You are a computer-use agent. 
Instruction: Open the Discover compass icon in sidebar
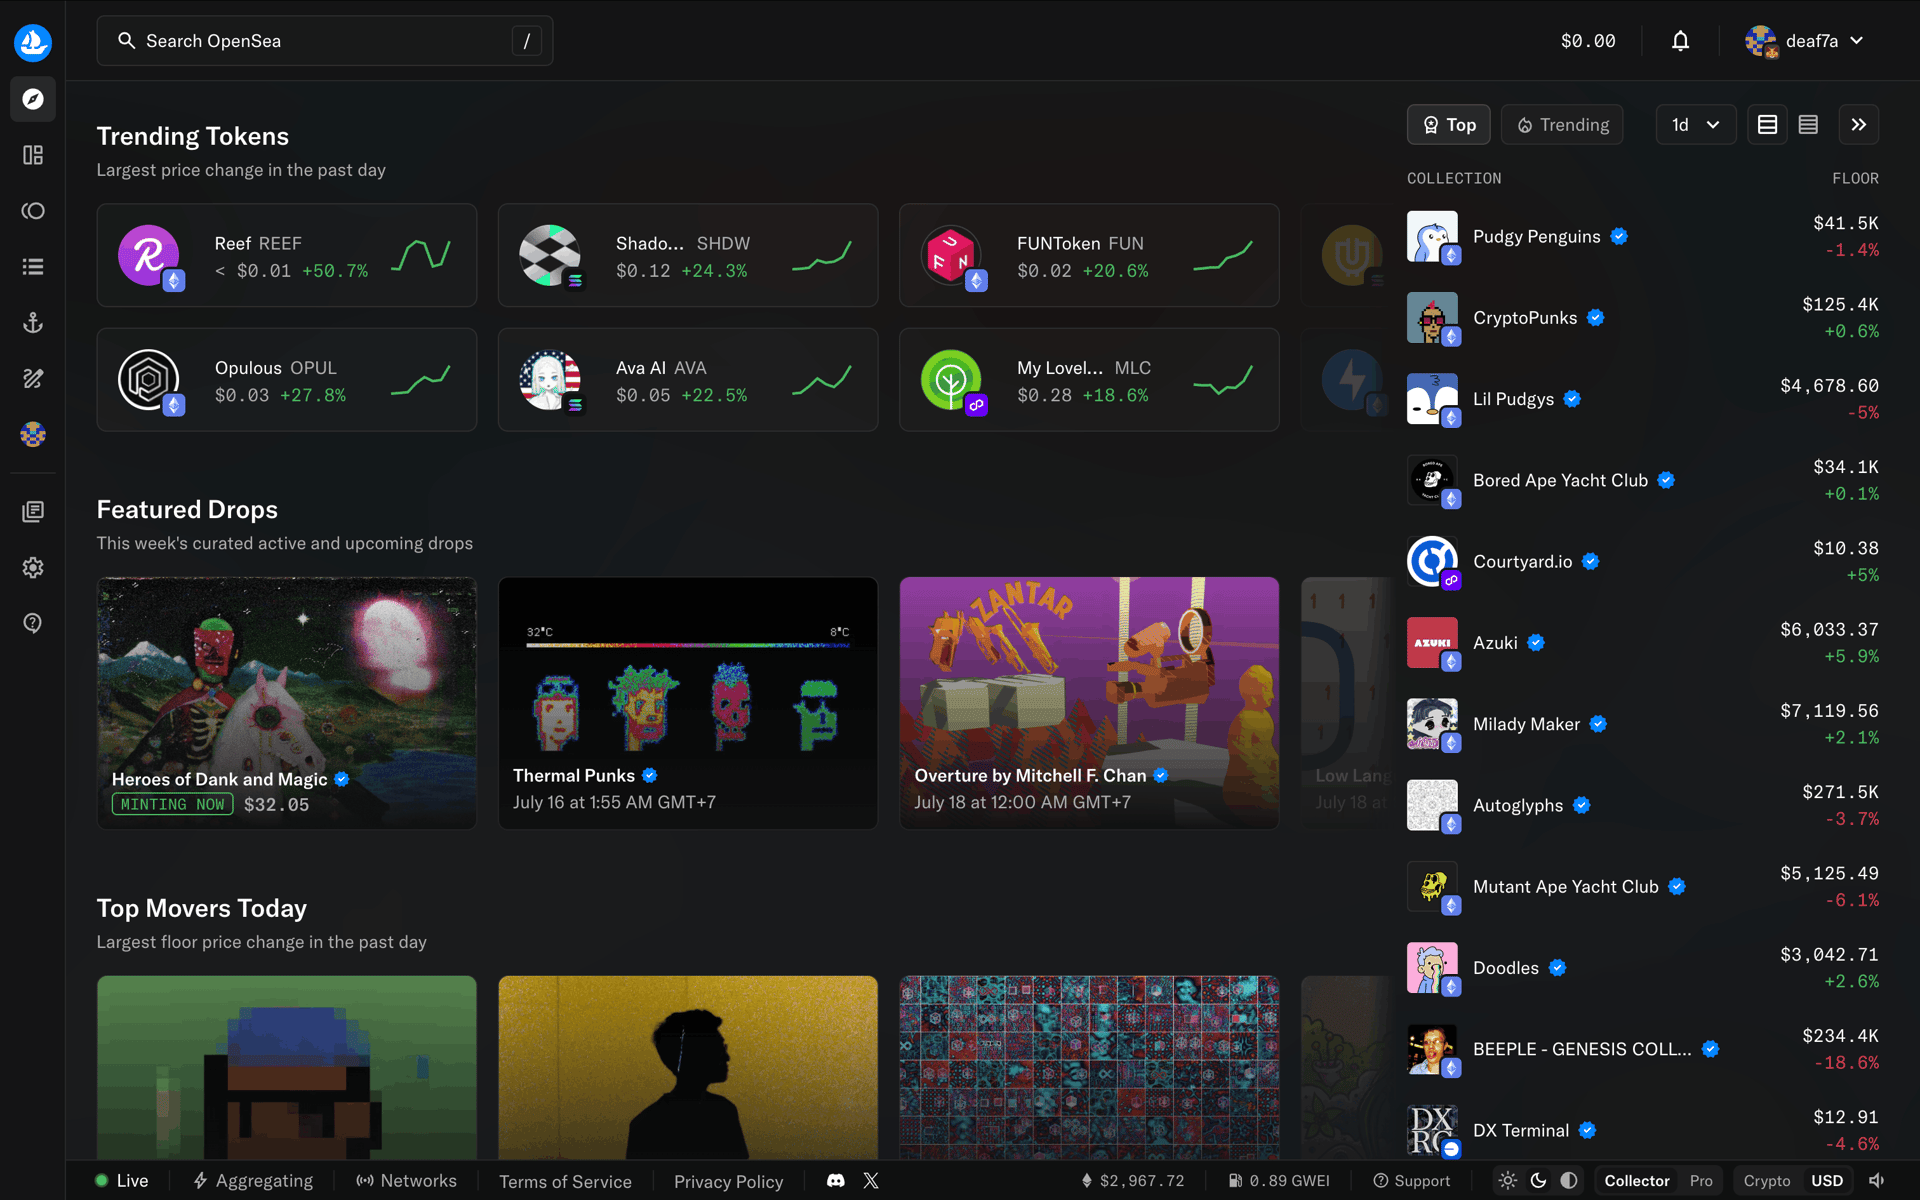(33, 99)
